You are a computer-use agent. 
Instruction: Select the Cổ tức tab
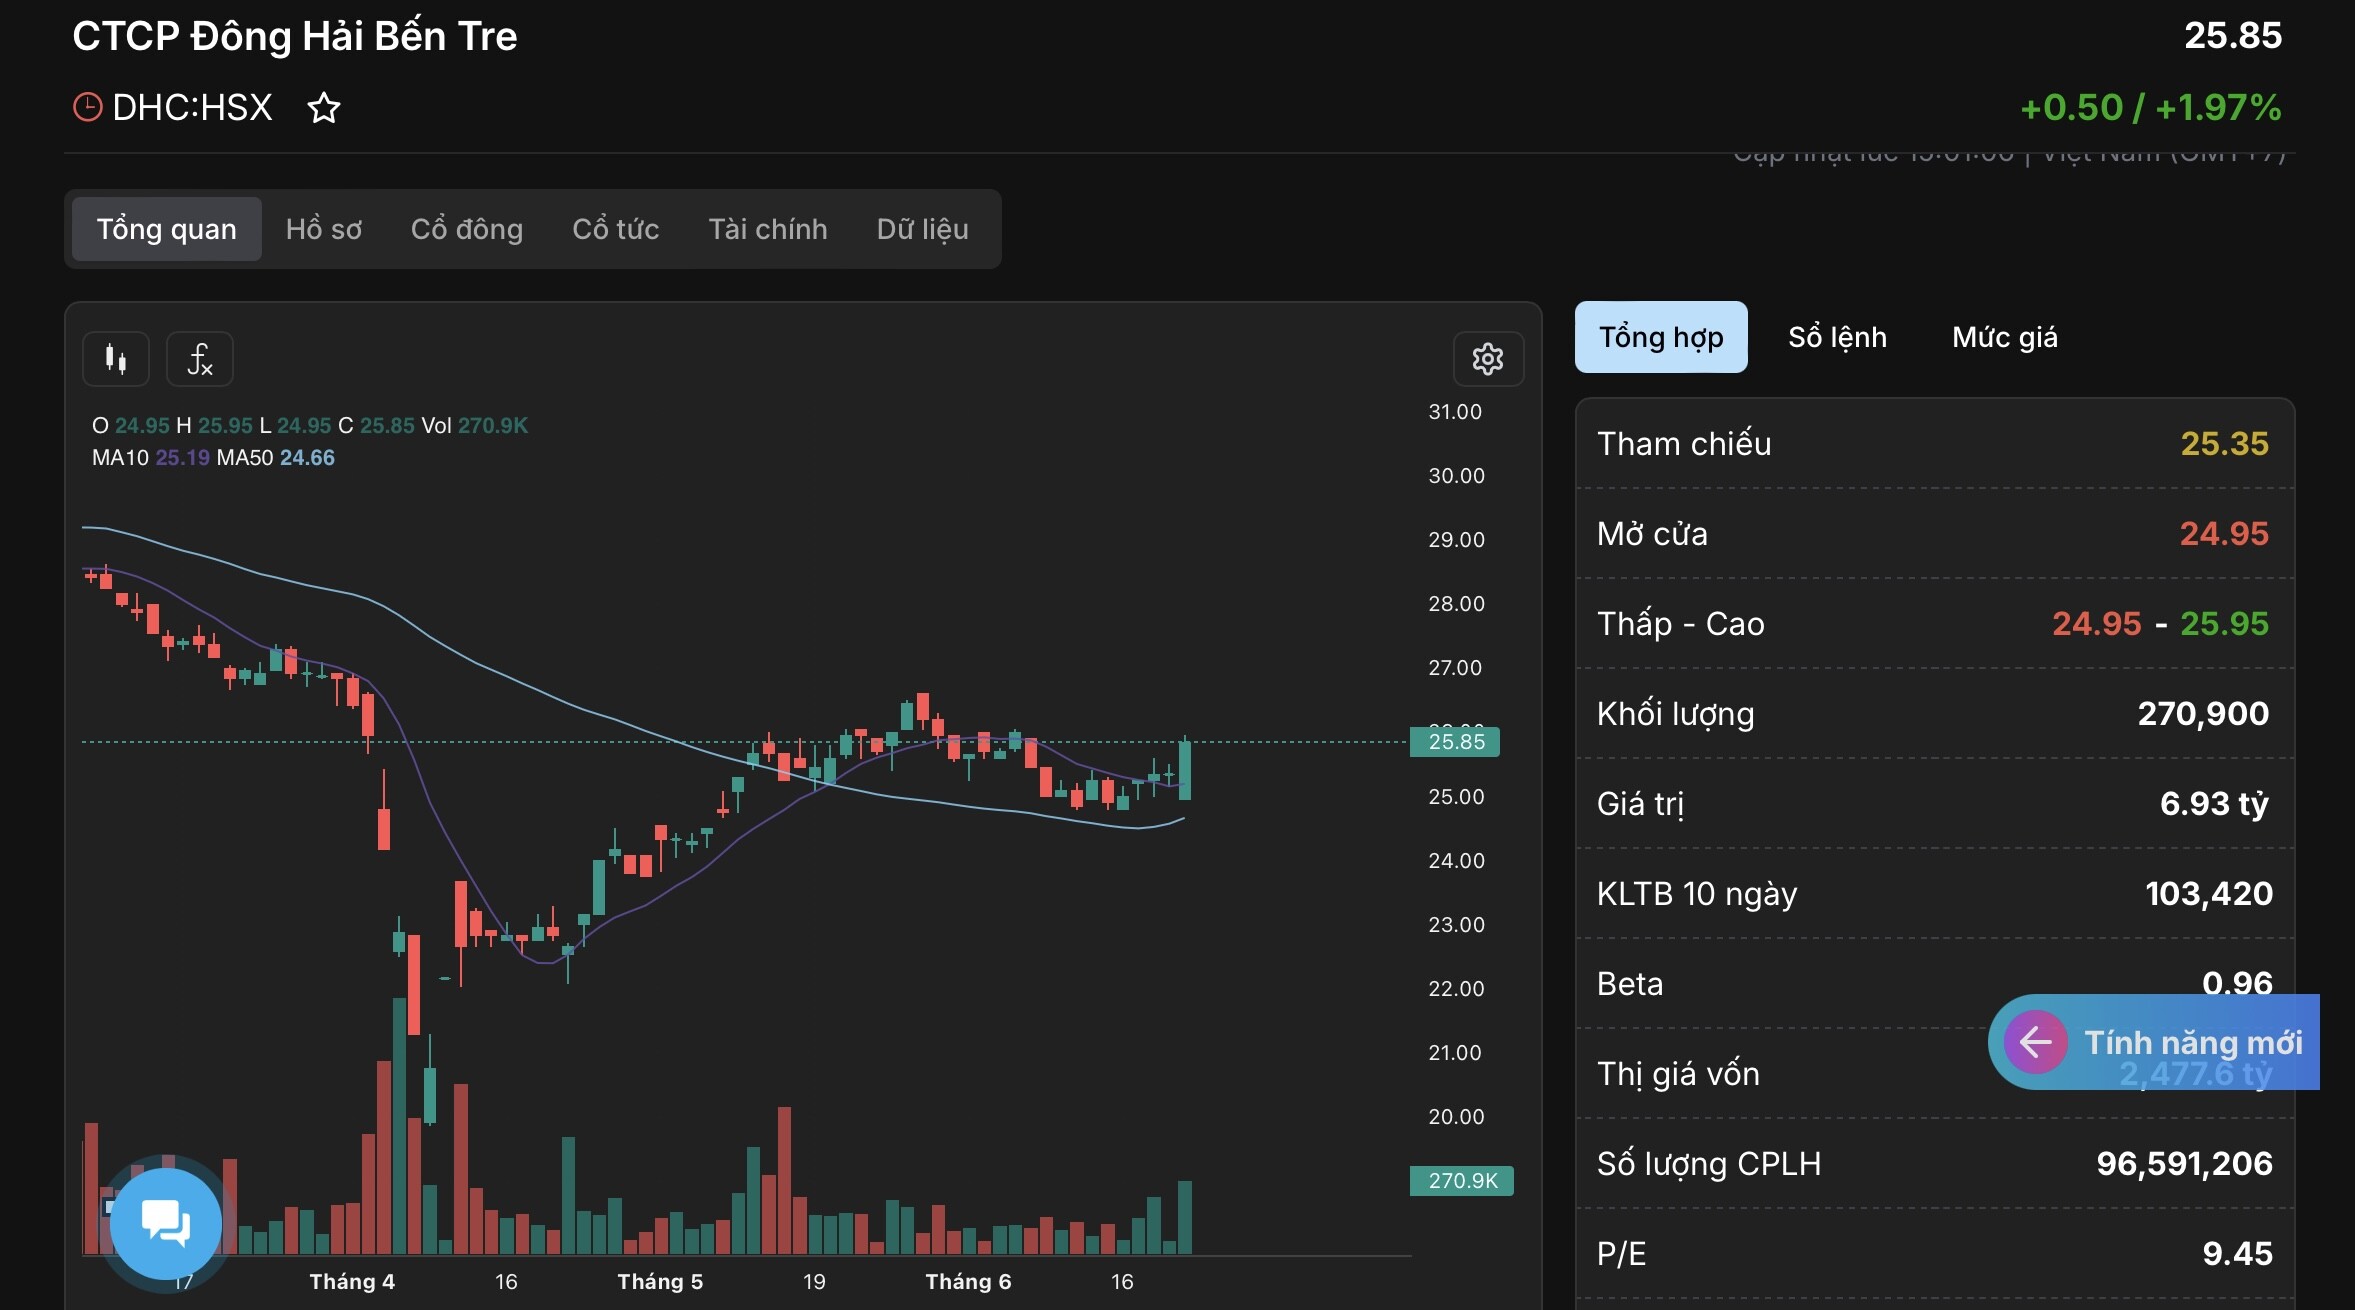point(615,229)
